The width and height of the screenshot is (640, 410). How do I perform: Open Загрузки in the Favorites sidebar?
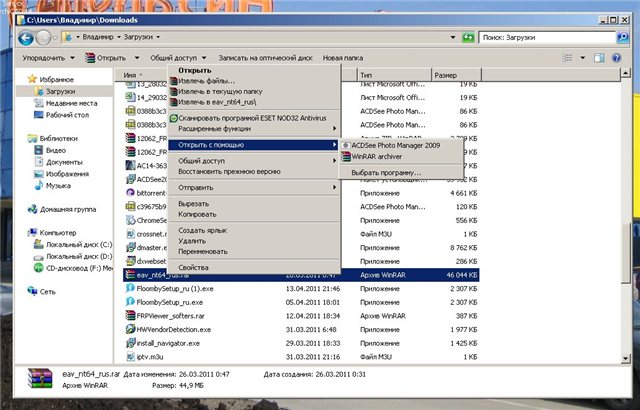pos(60,91)
